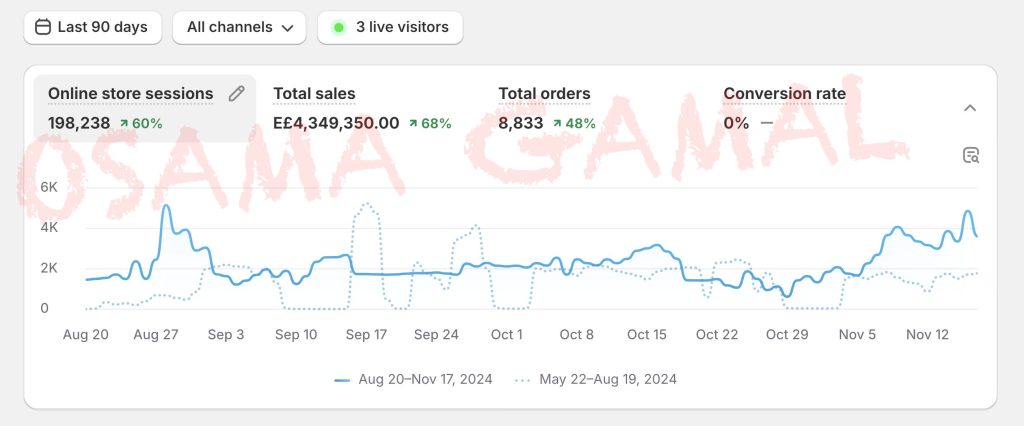Open the Last 90 days date picker
The image size is (1024, 426).
tap(91, 28)
